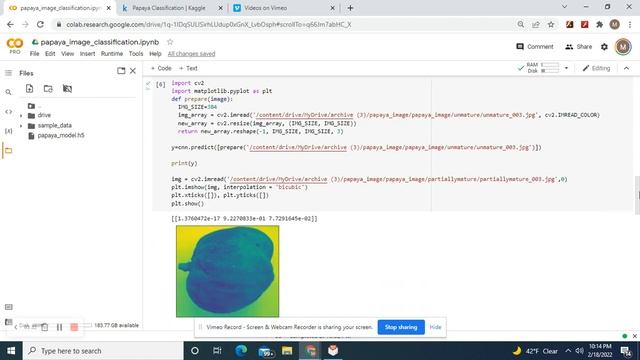Click the notebook vertical scrollbar
640x360 pixels.
(x=637, y=195)
